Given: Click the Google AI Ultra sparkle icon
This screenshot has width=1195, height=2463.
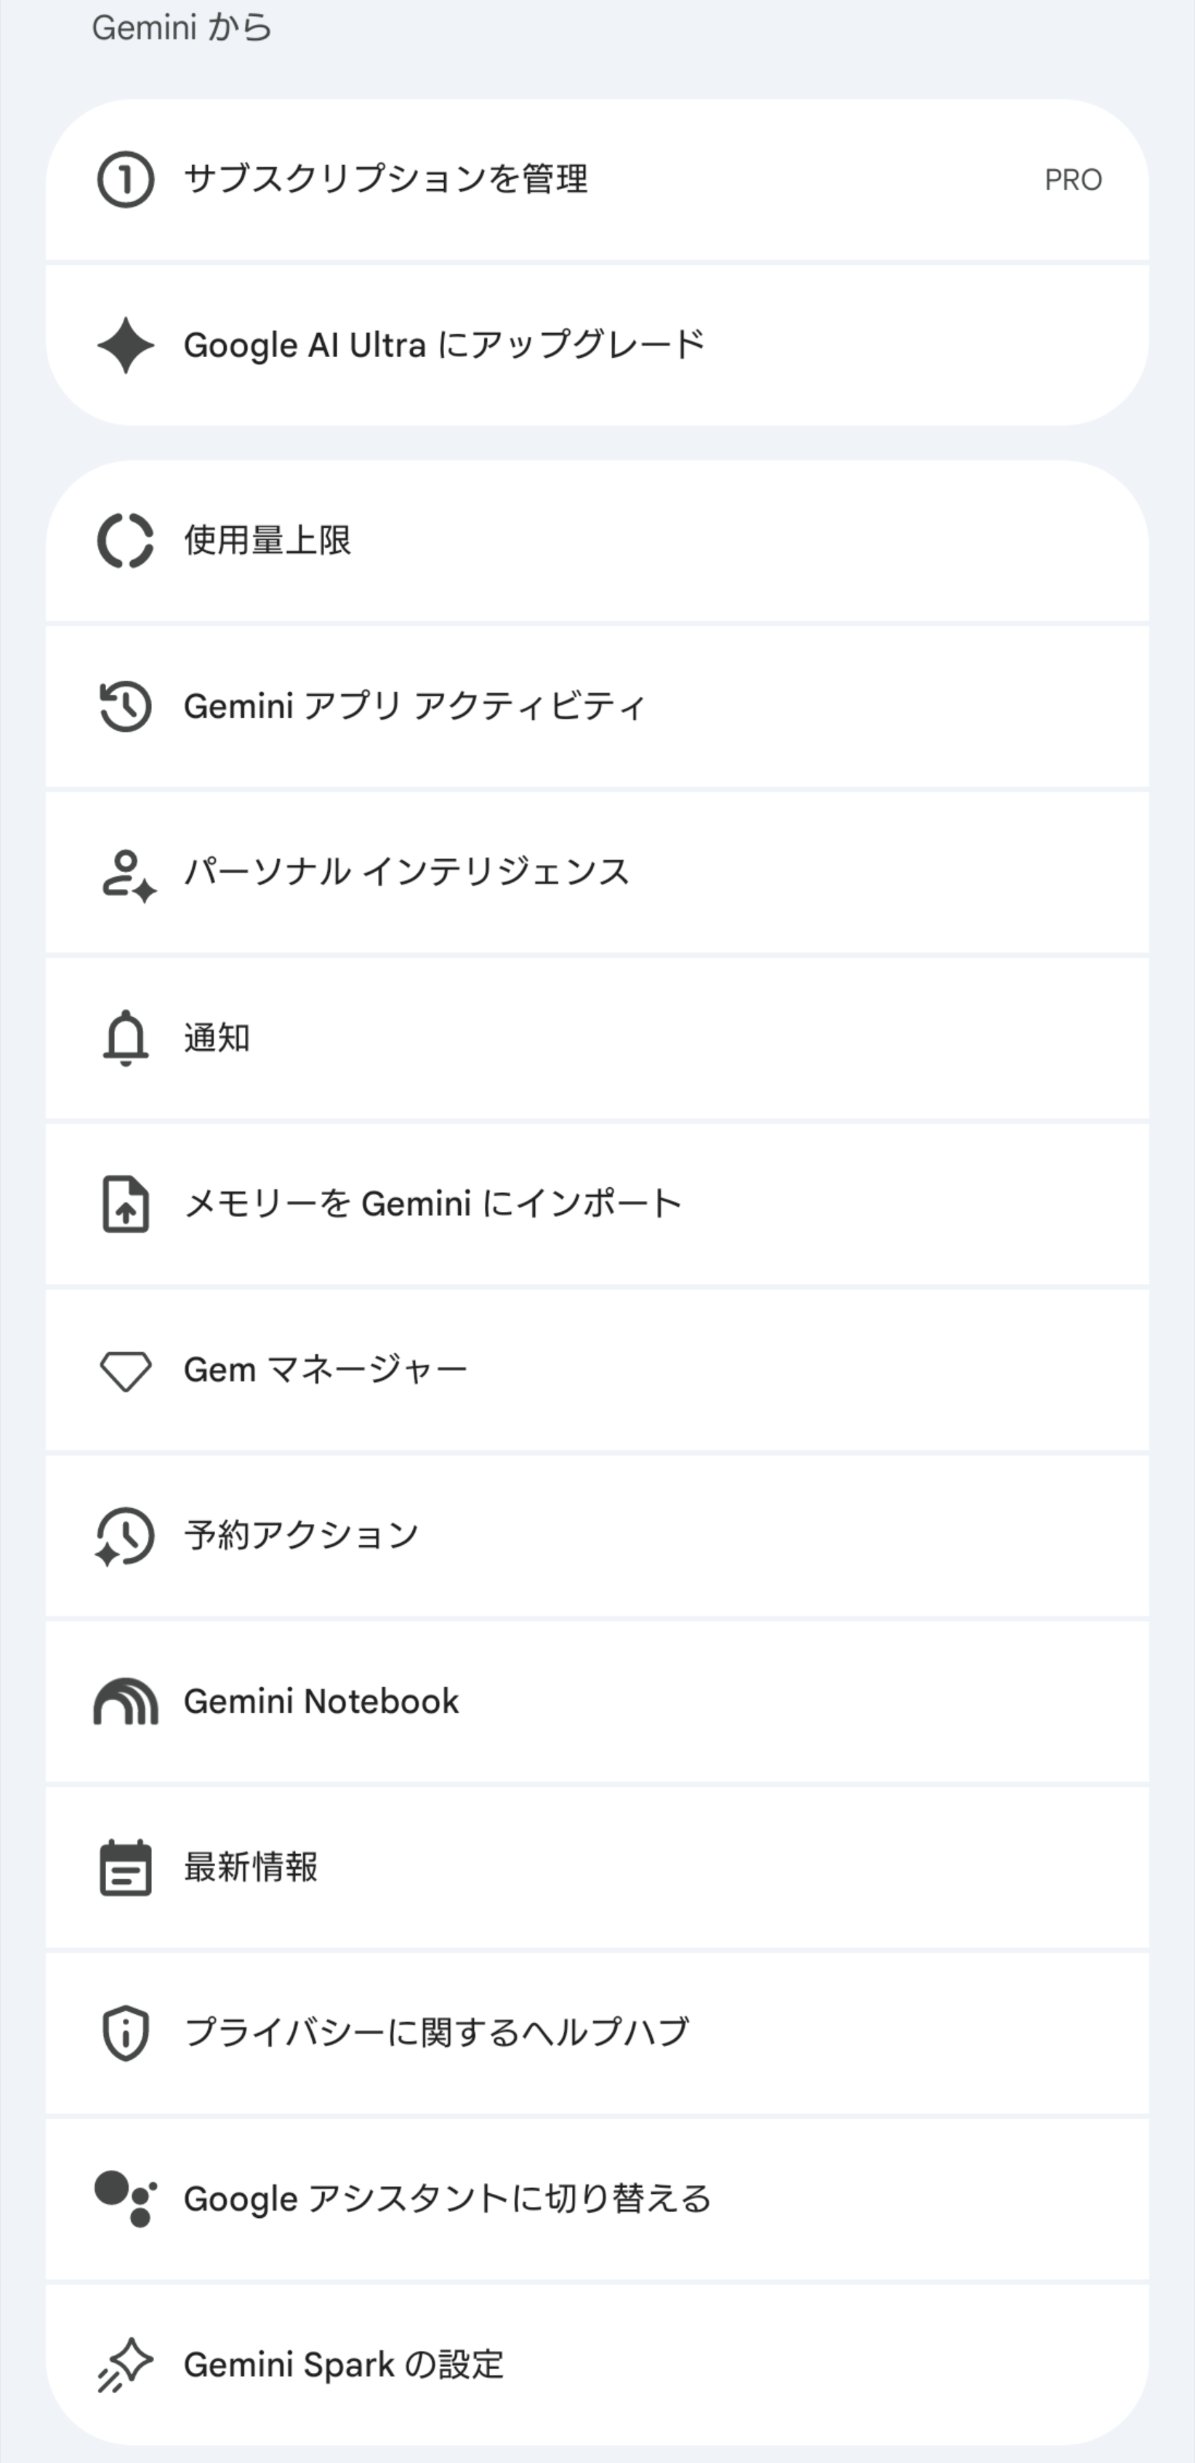Looking at the screenshot, I should point(125,345).
